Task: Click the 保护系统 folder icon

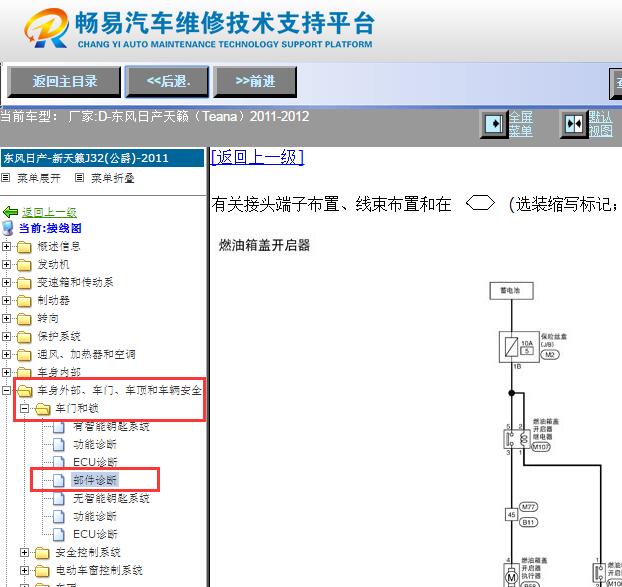Action: [24, 337]
